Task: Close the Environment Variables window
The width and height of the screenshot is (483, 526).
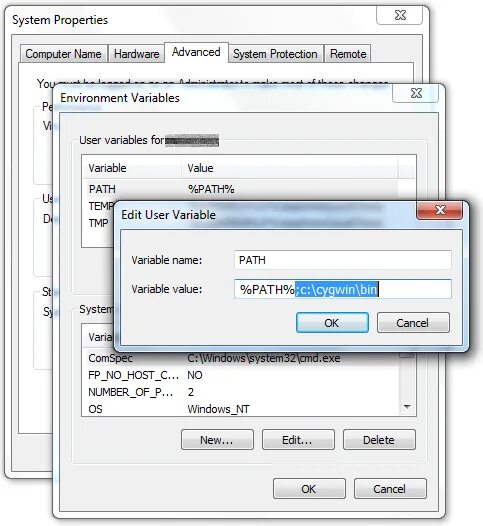Action: click(x=416, y=93)
